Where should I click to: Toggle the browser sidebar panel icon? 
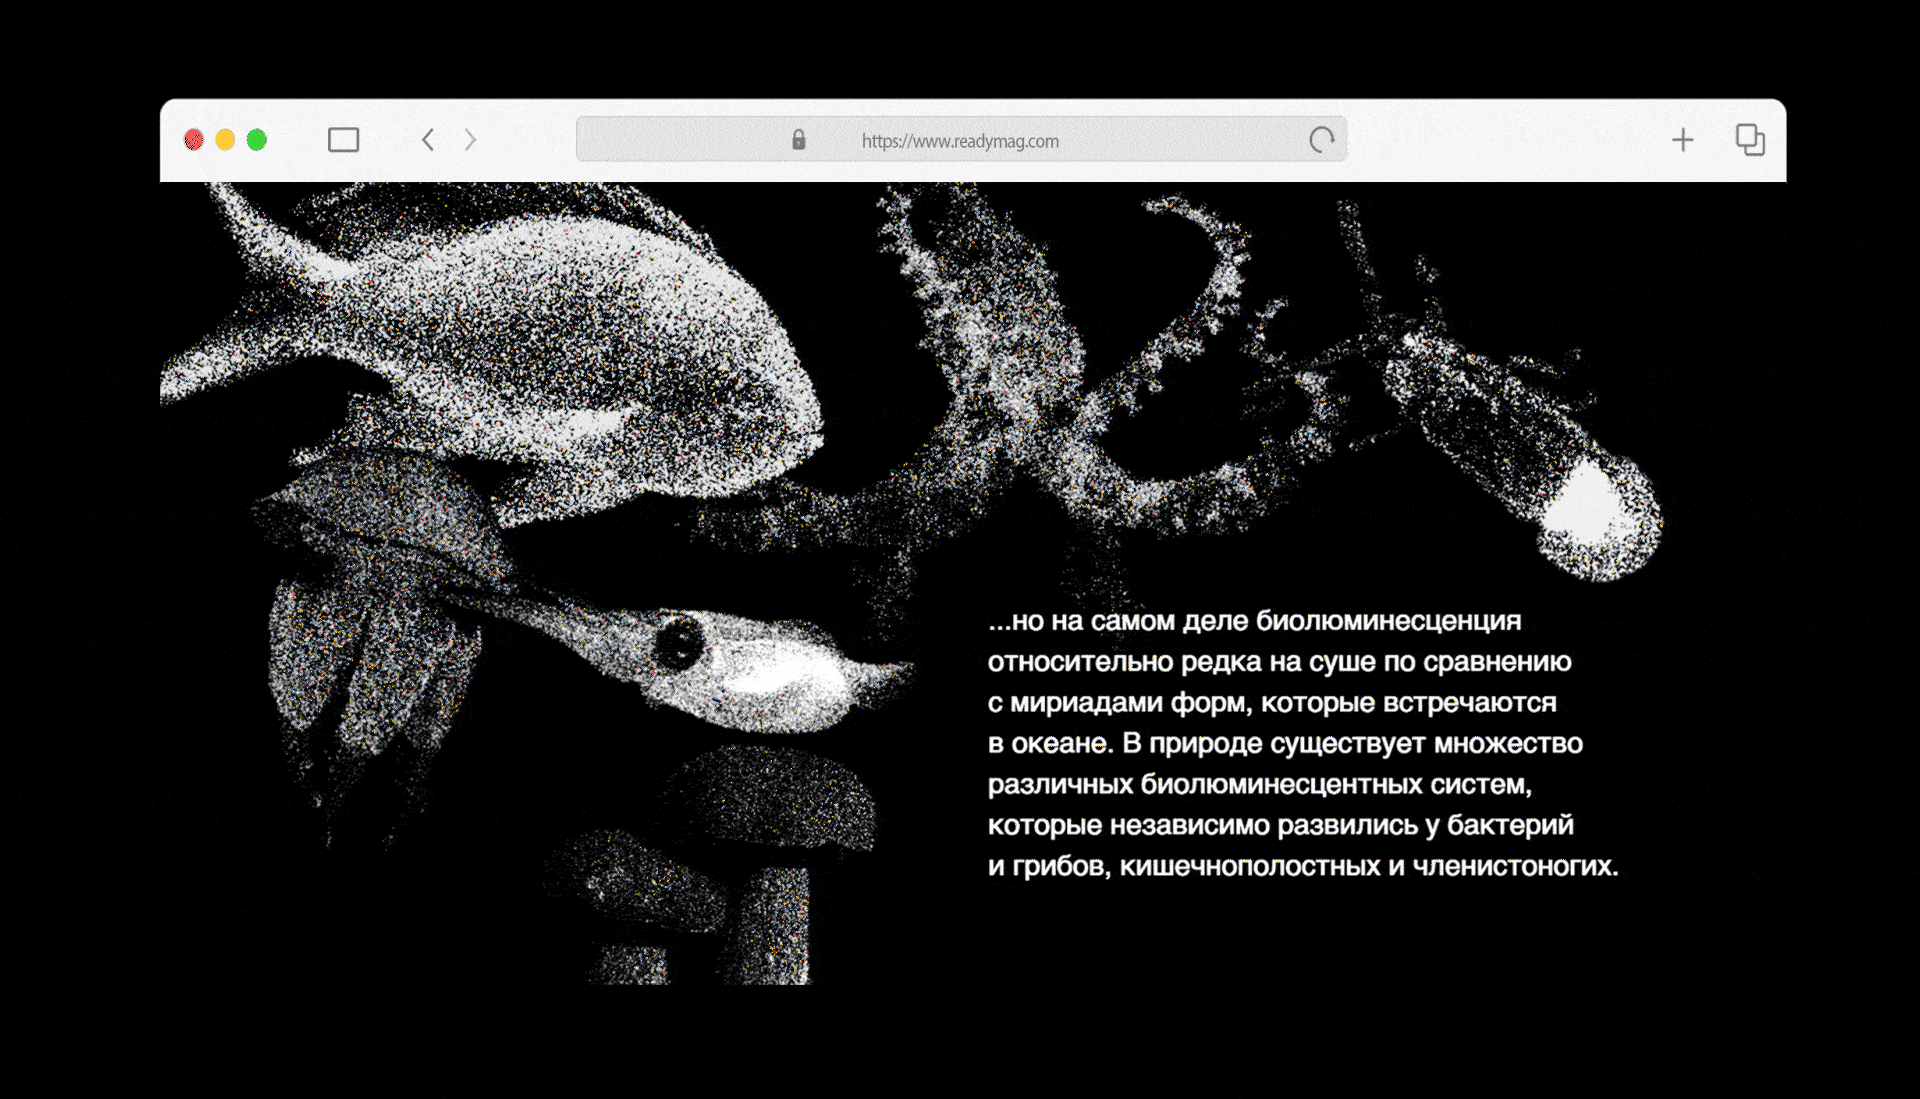[x=343, y=140]
